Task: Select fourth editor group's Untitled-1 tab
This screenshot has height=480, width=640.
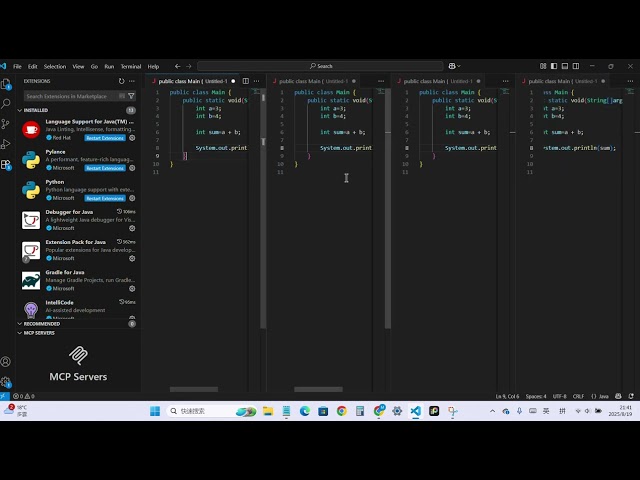Action: [563, 81]
